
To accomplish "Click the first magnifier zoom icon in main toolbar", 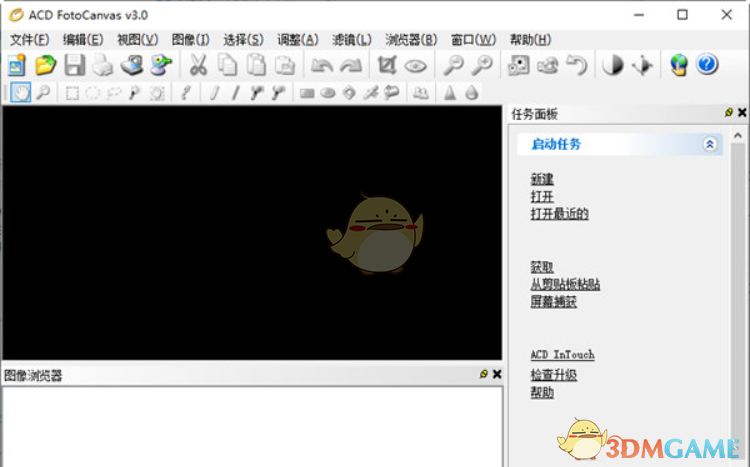I will pyautogui.click(x=453, y=65).
